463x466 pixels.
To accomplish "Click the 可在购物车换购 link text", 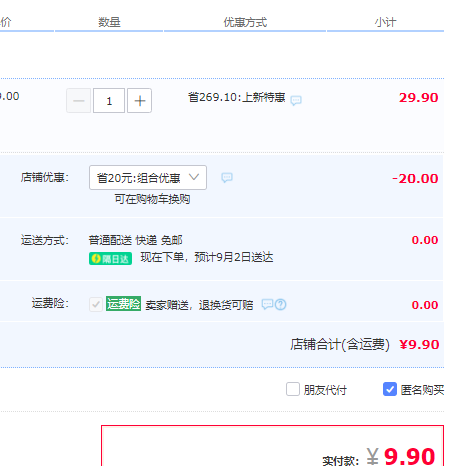I will pyautogui.click(x=152, y=199).
